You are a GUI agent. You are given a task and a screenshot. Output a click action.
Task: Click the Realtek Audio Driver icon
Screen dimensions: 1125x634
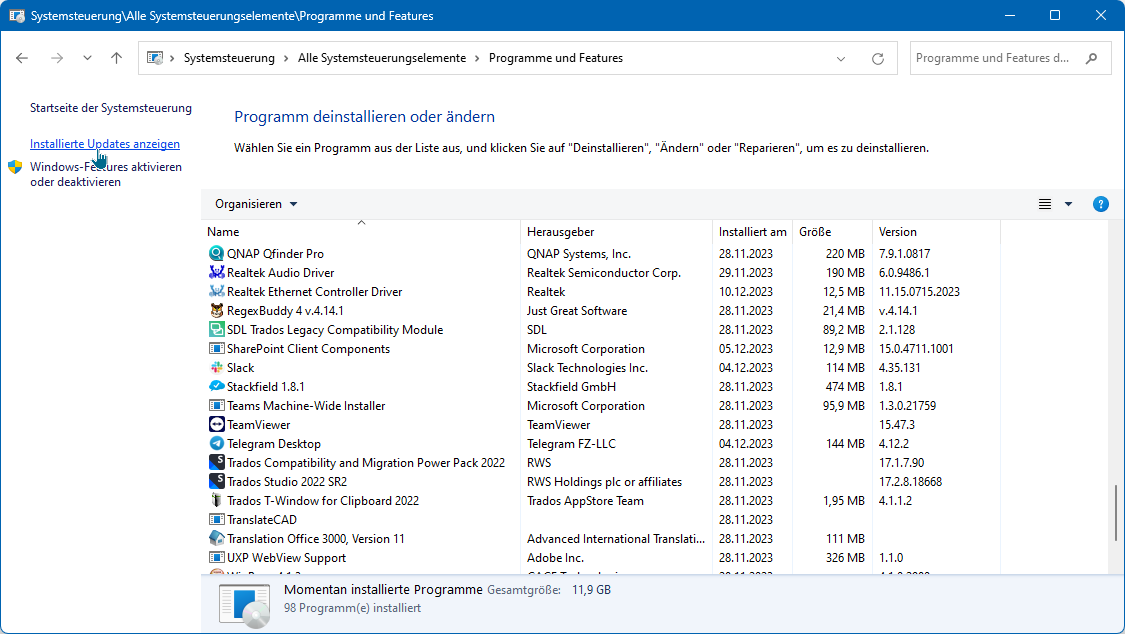tap(216, 273)
